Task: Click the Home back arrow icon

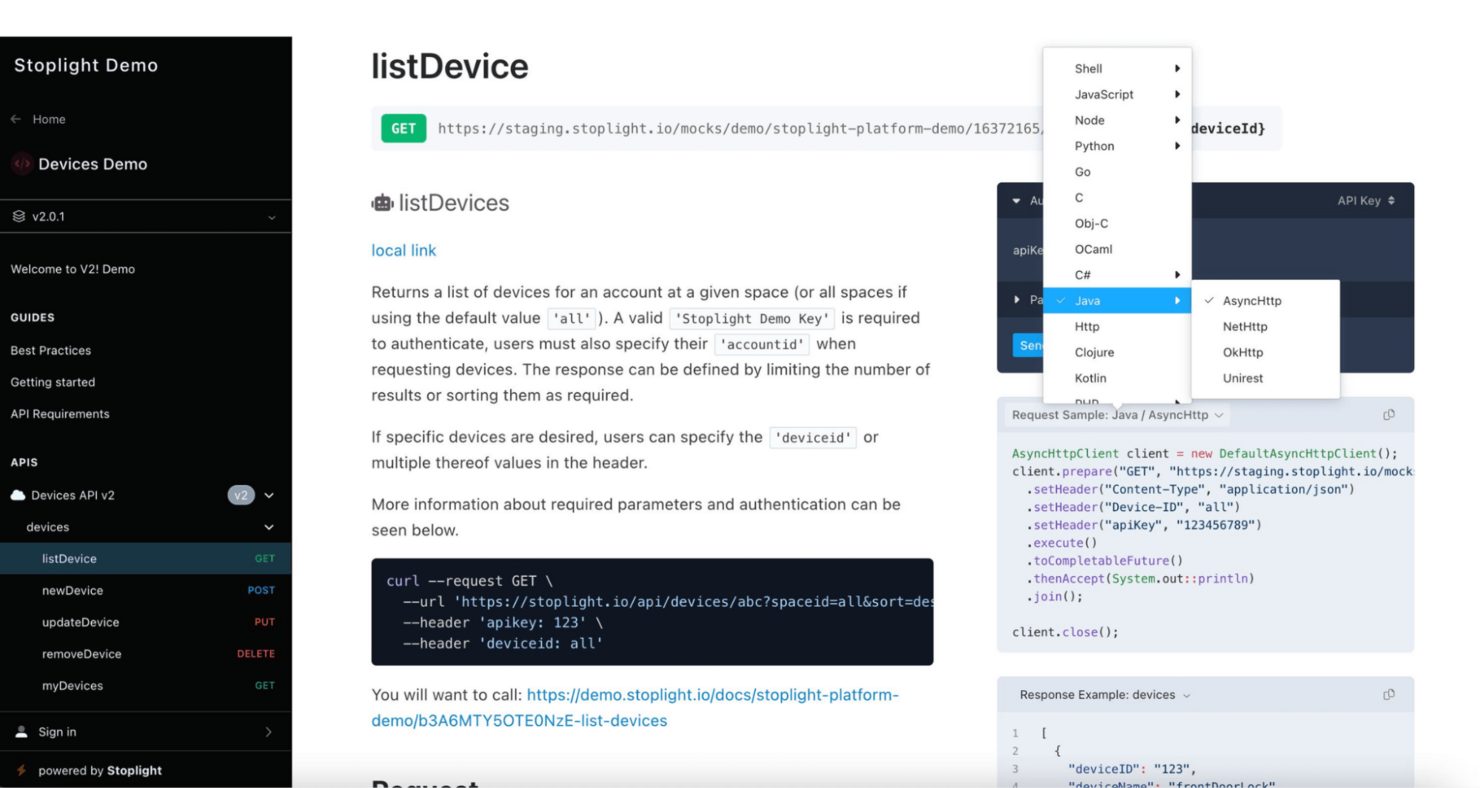Action: click(16, 119)
